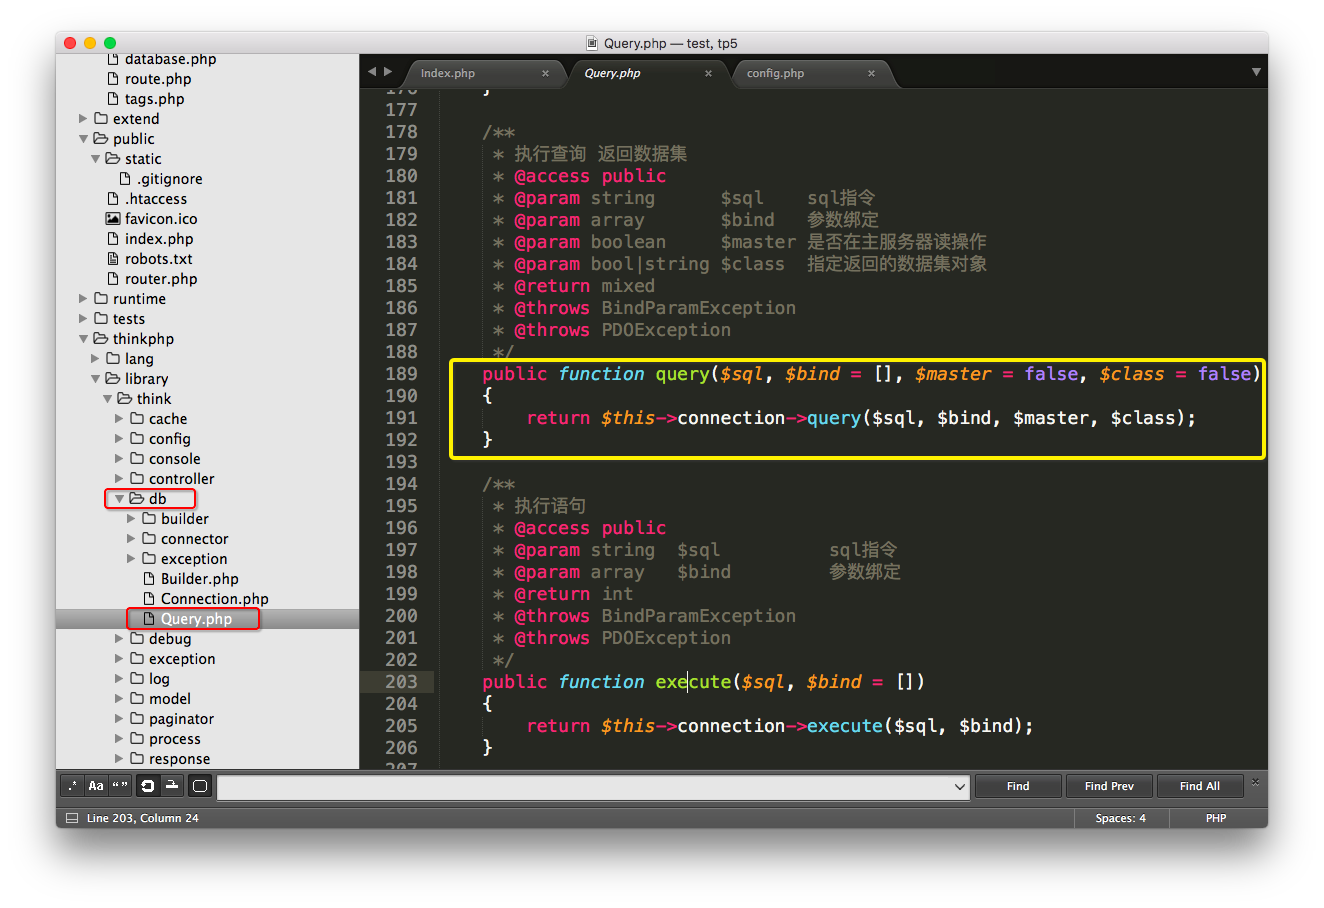Click the robots.txt text file icon
1324x908 pixels.
pos(113,258)
